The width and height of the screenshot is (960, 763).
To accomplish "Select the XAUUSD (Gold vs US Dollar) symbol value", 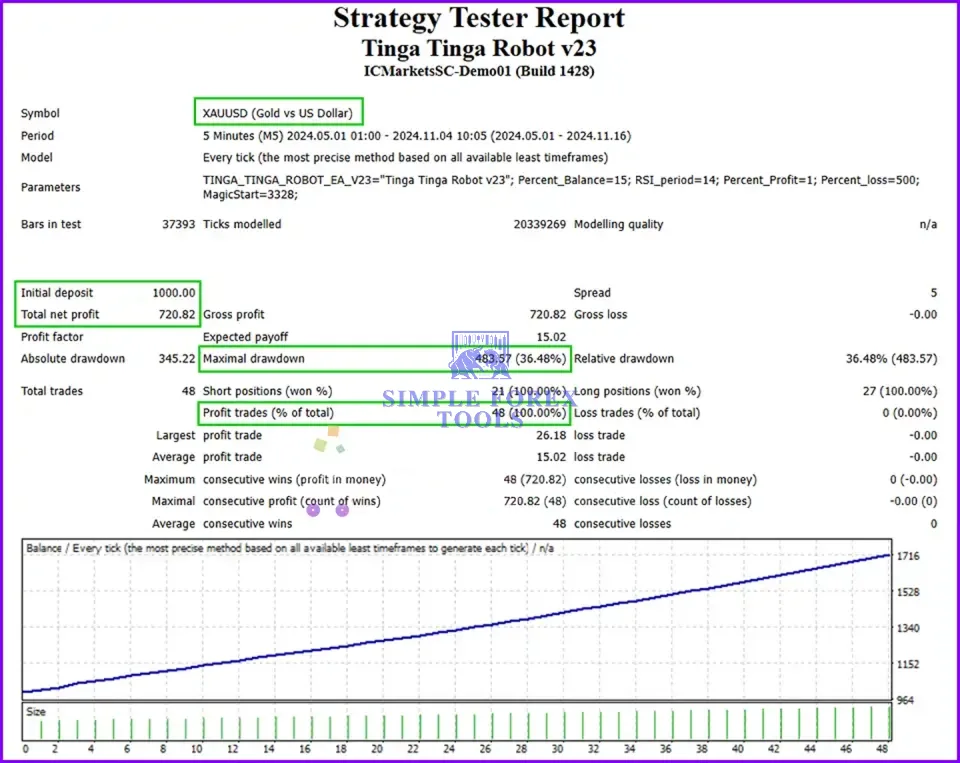I will tap(278, 113).
